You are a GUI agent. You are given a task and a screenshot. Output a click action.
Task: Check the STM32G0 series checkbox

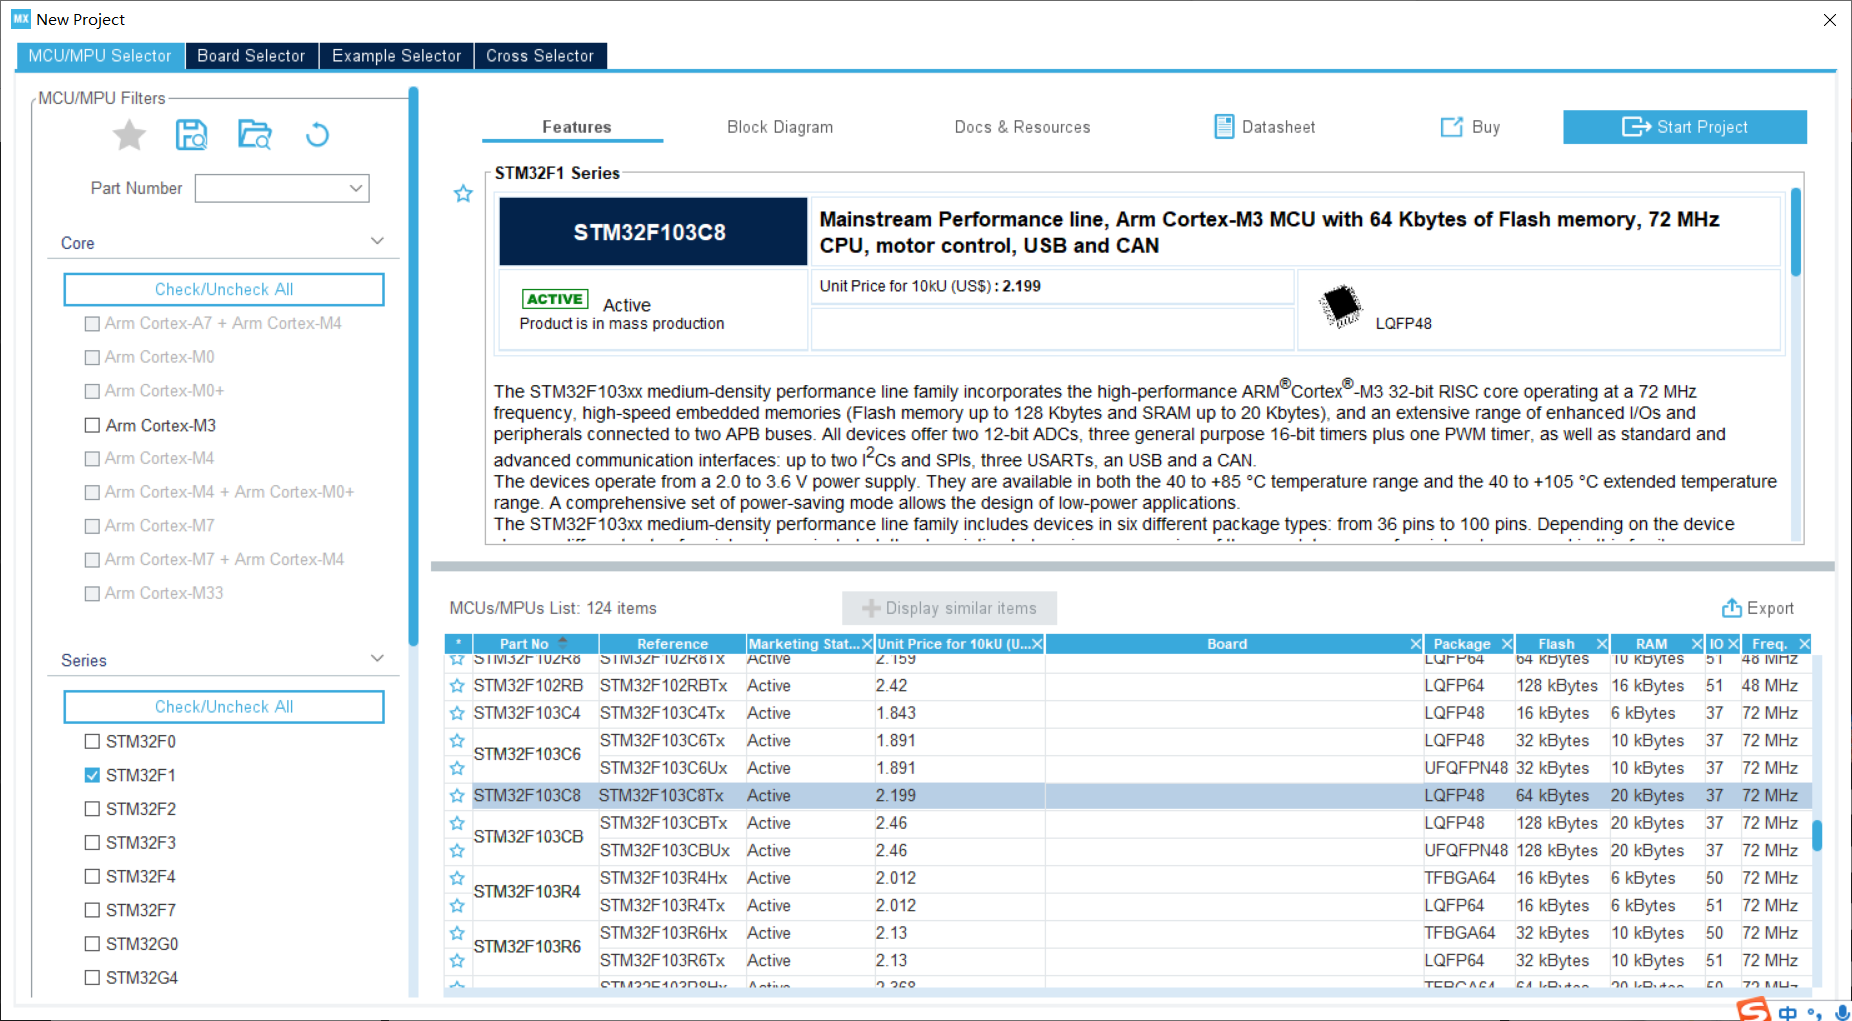92,944
